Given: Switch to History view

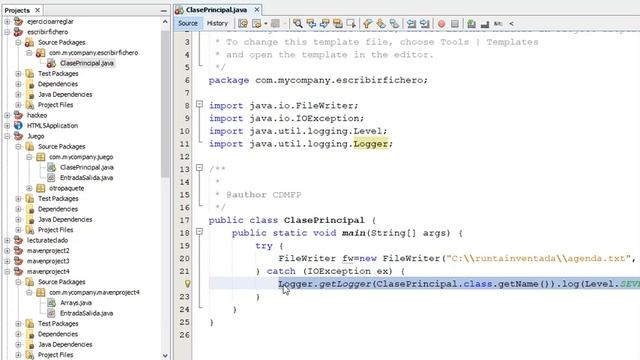Looking at the screenshot, I should (217, 23).
